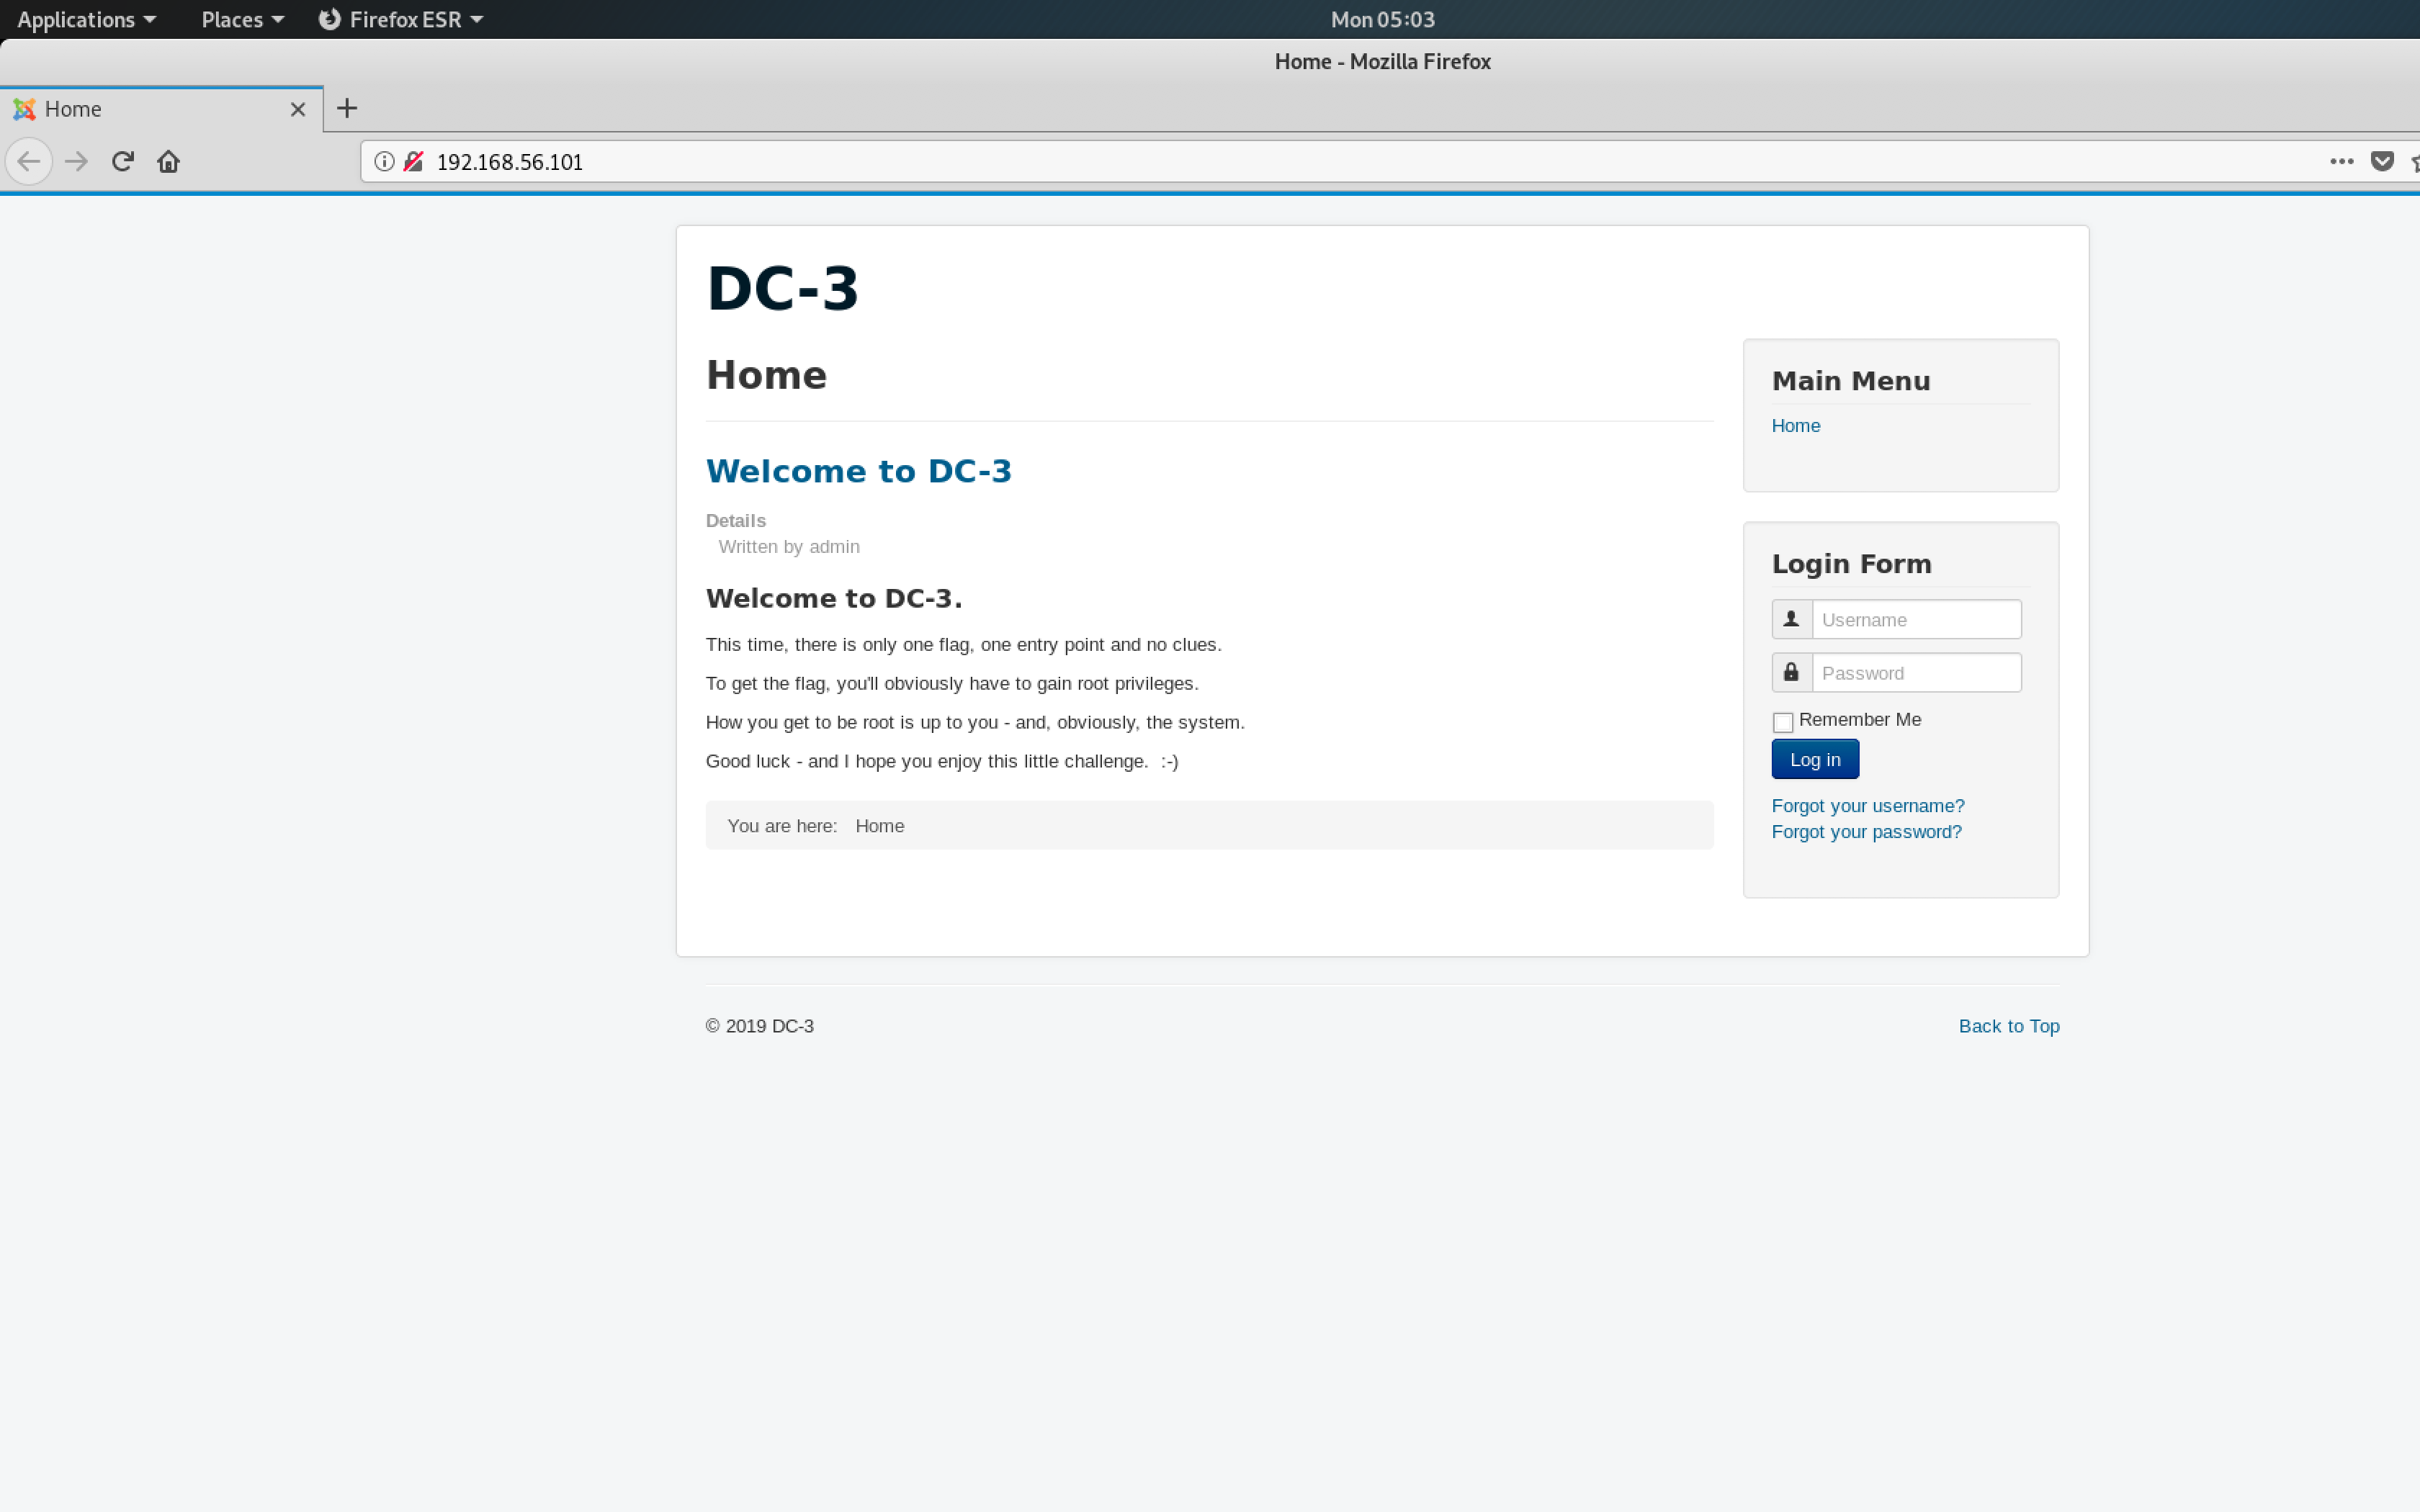Focus the Username input field

pos(1916,619)
